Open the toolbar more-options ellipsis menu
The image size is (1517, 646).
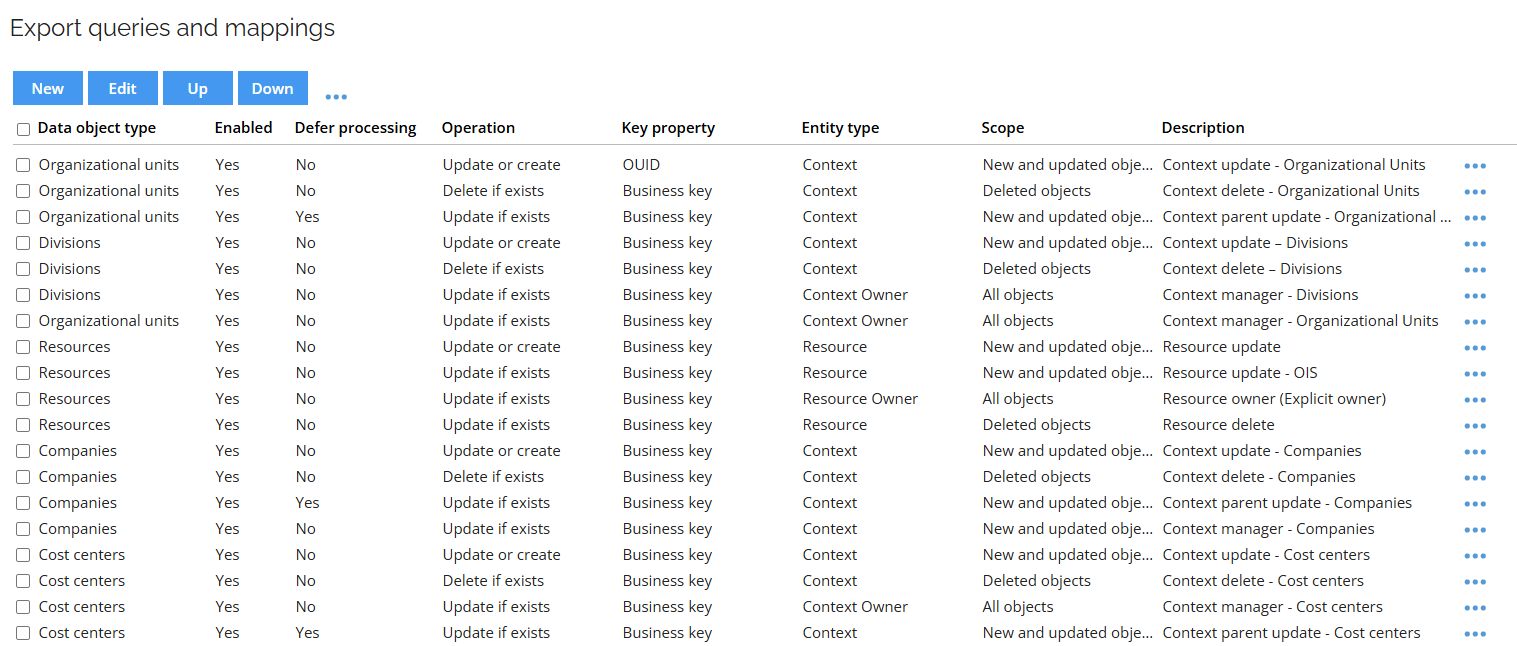[x=336, y=94]
